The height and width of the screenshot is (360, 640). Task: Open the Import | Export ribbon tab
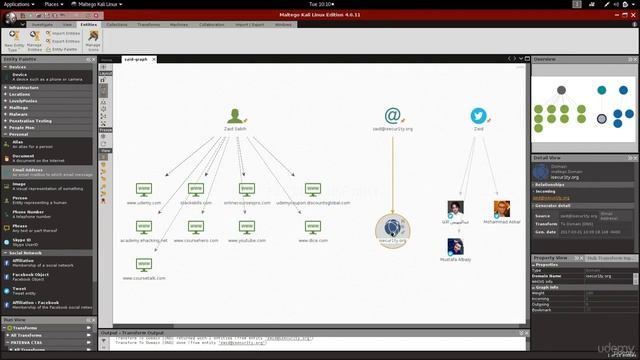point(249,24)
